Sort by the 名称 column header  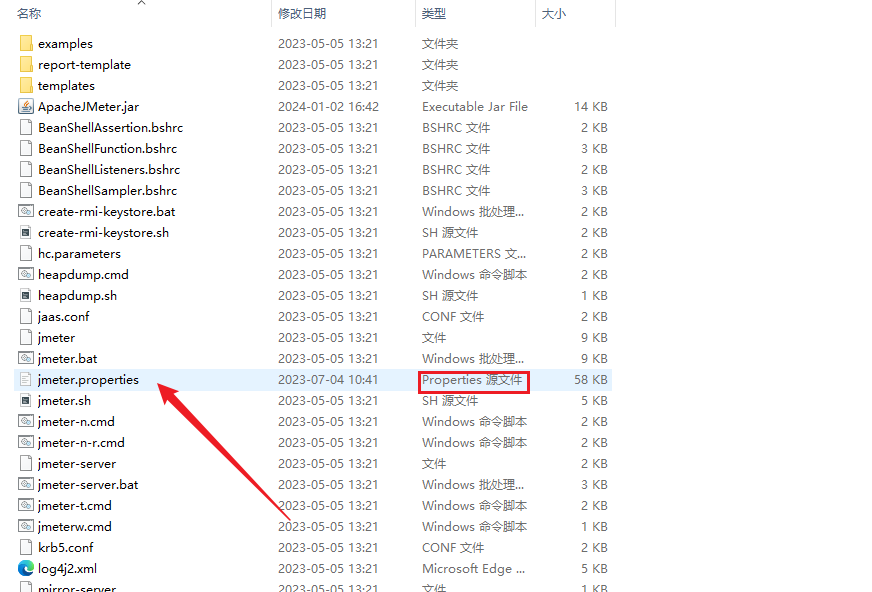click(29, 13)
